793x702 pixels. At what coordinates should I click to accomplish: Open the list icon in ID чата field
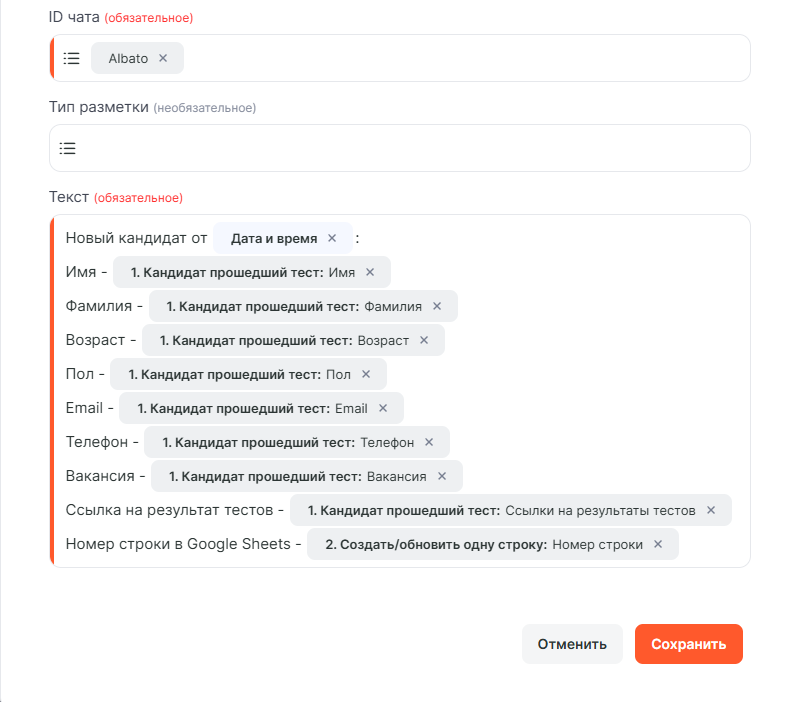tap(71, 59)
